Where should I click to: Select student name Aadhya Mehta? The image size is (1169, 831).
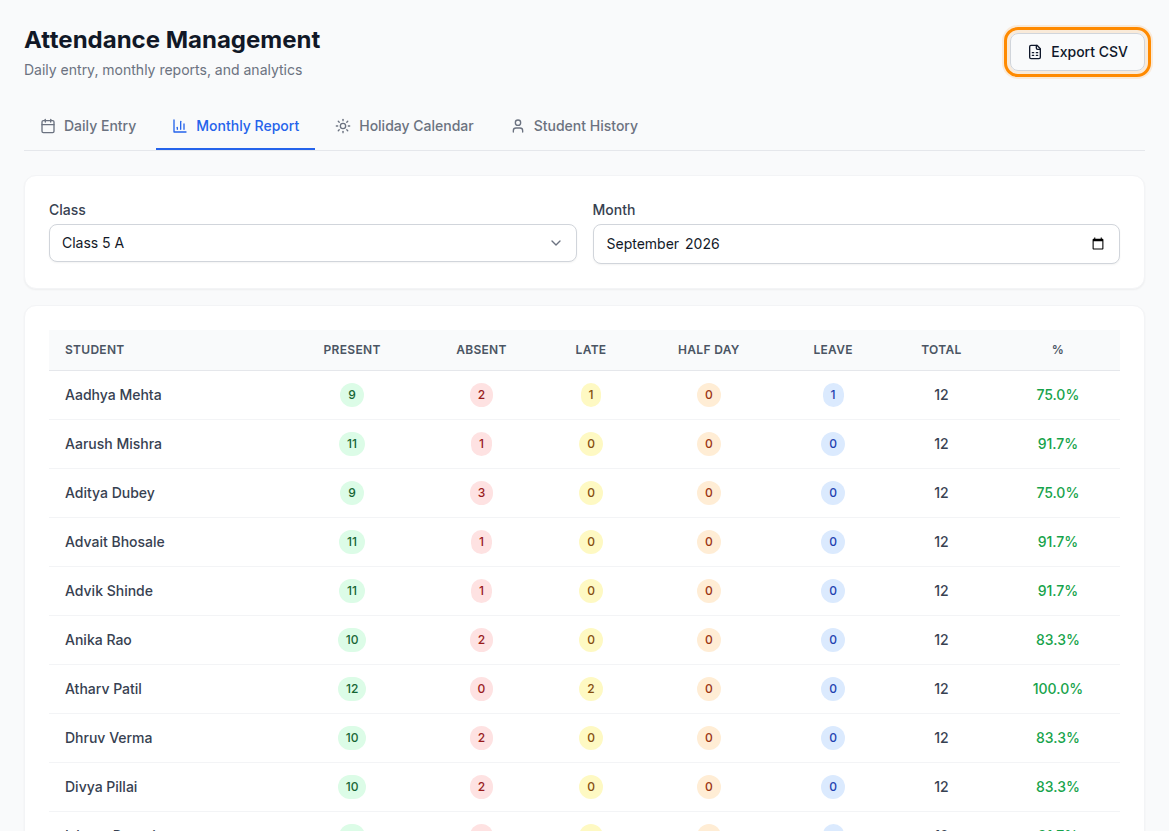(113, 395)
